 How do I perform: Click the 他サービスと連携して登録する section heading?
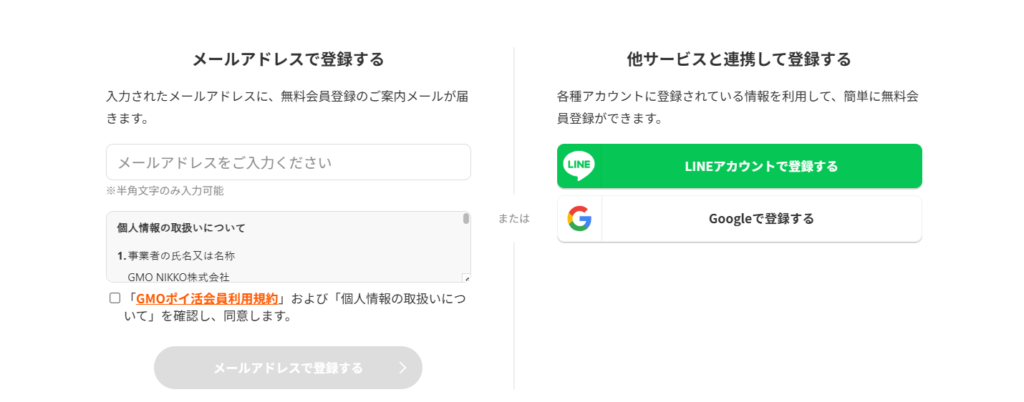[x=739, y=60]
